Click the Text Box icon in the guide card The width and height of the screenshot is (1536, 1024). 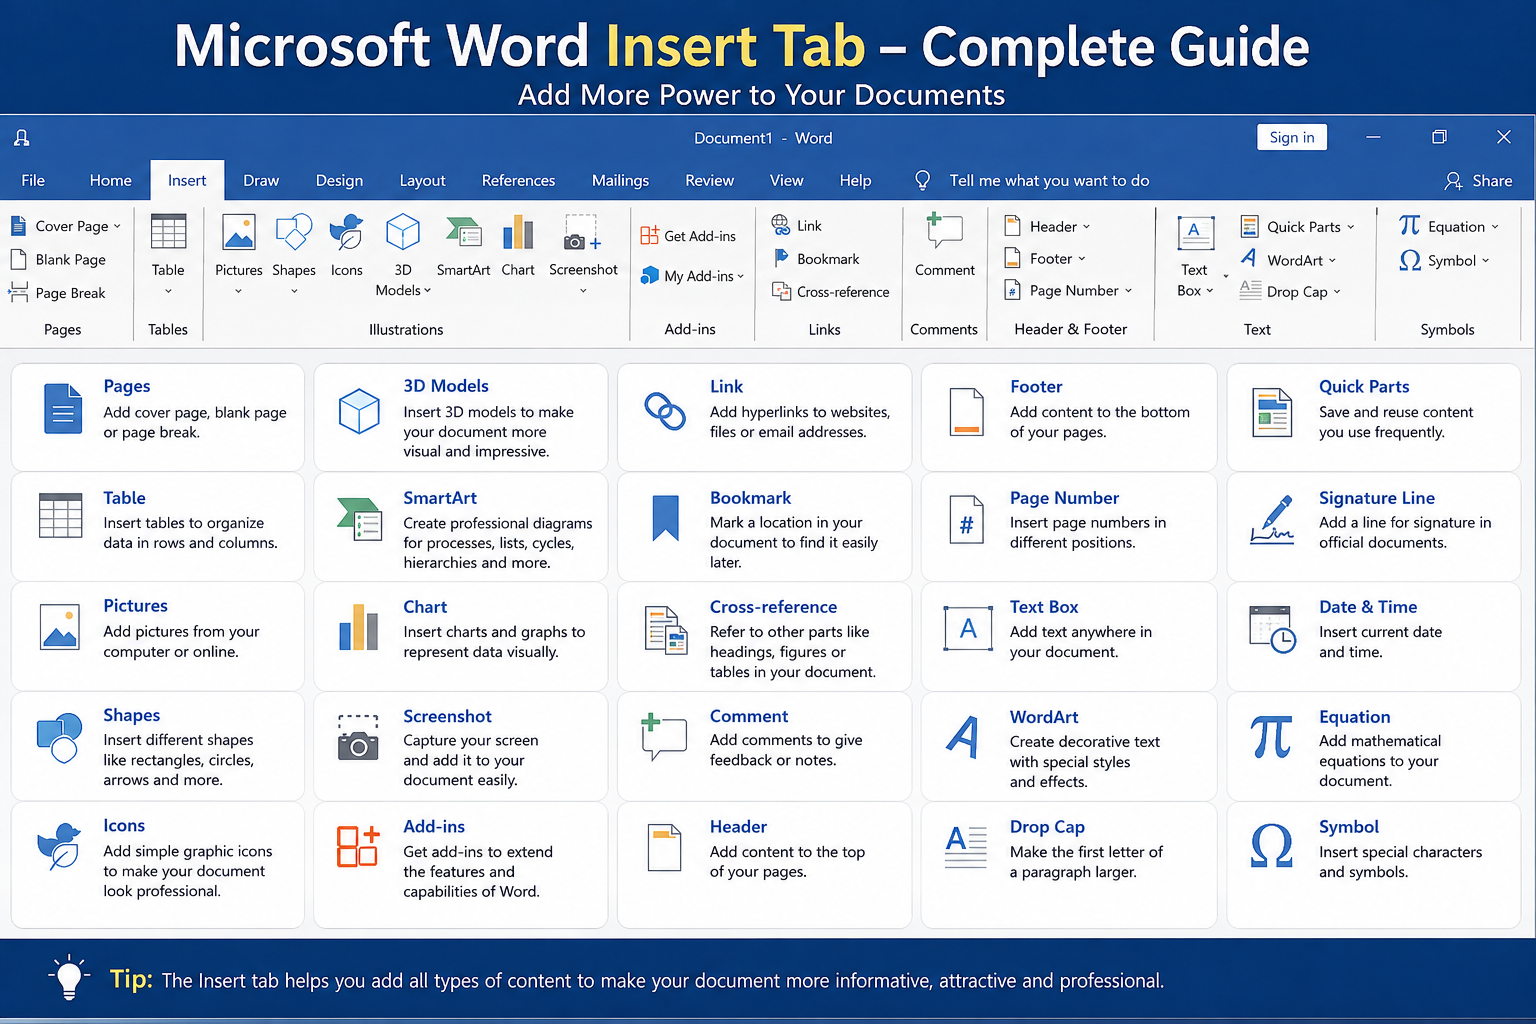[x=968, y=628]
